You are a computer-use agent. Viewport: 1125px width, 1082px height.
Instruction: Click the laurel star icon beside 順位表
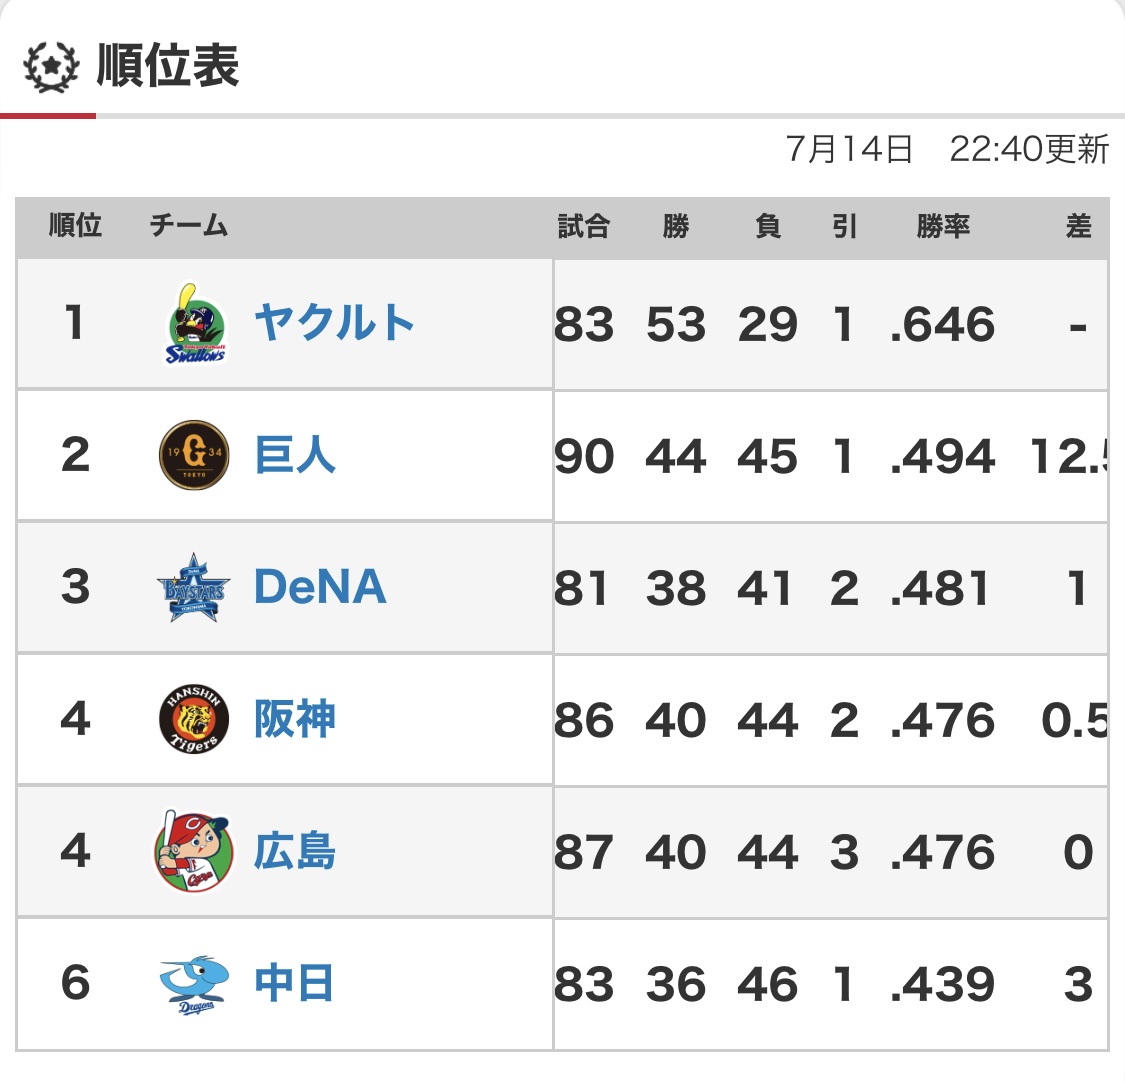point(50,68)
